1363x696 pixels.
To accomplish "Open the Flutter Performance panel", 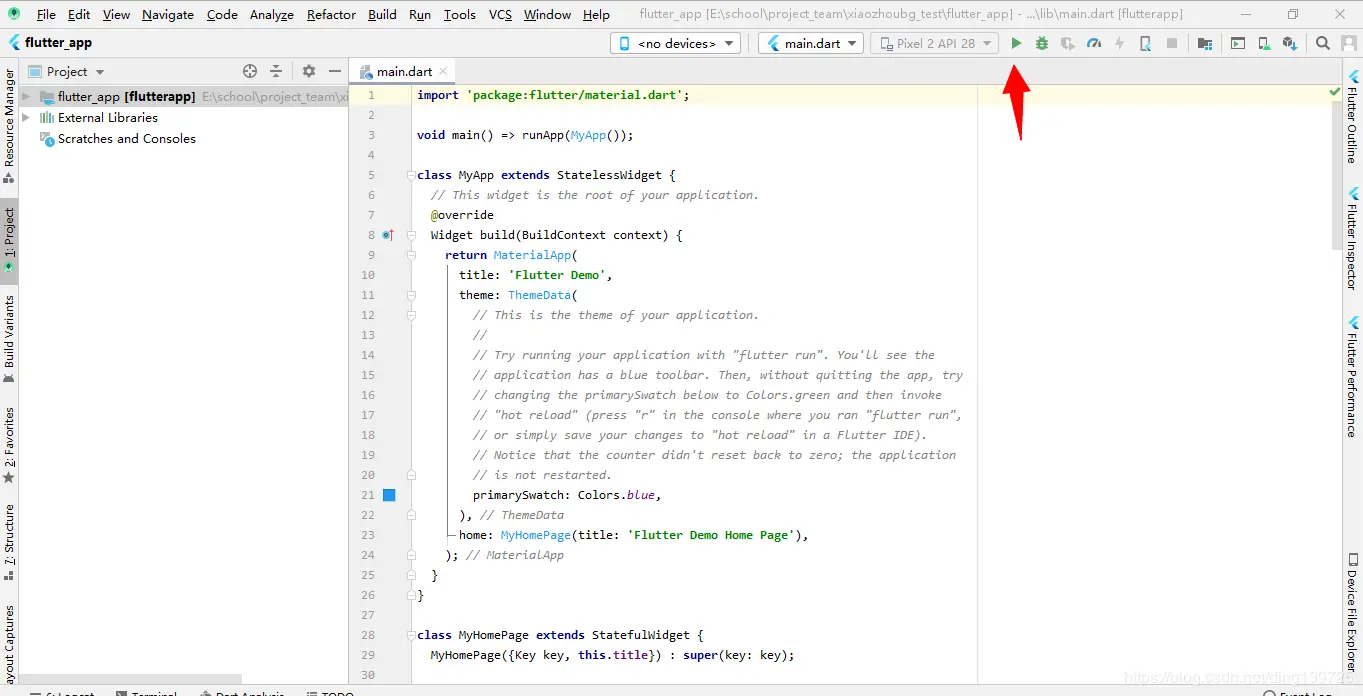I will pyautogui.click(x=1353, y=377).
